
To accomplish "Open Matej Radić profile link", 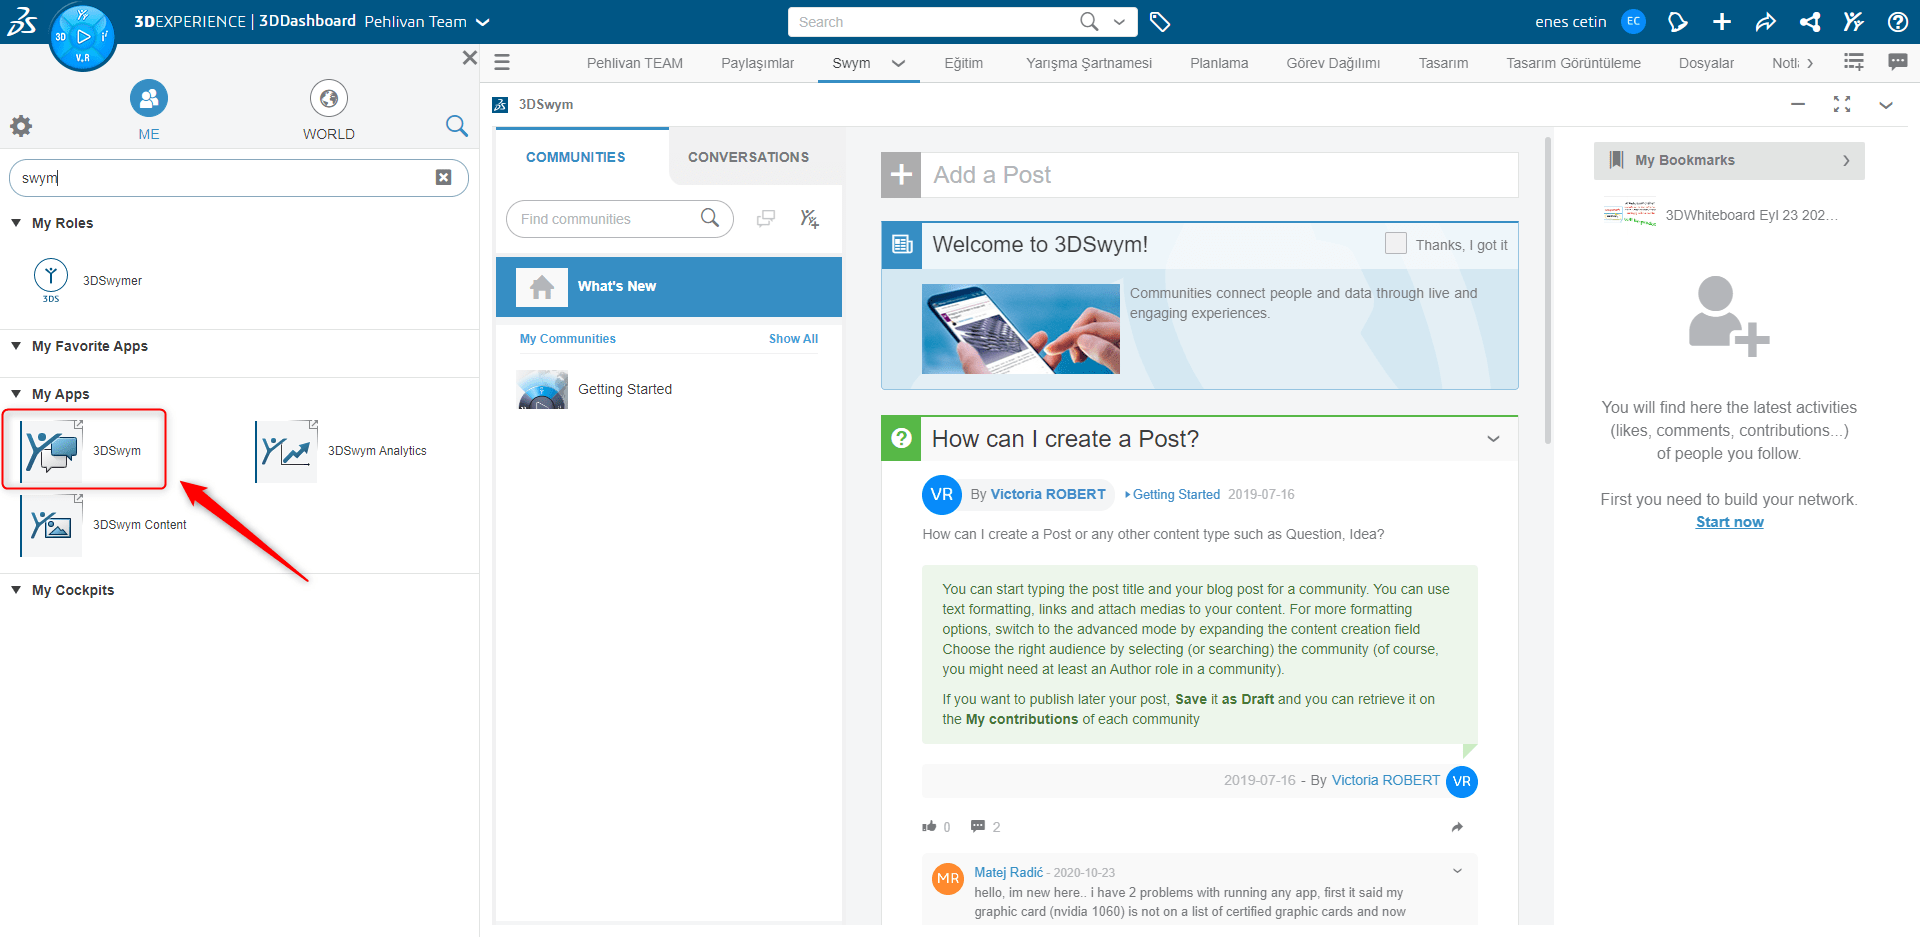I will point(1008,872).
